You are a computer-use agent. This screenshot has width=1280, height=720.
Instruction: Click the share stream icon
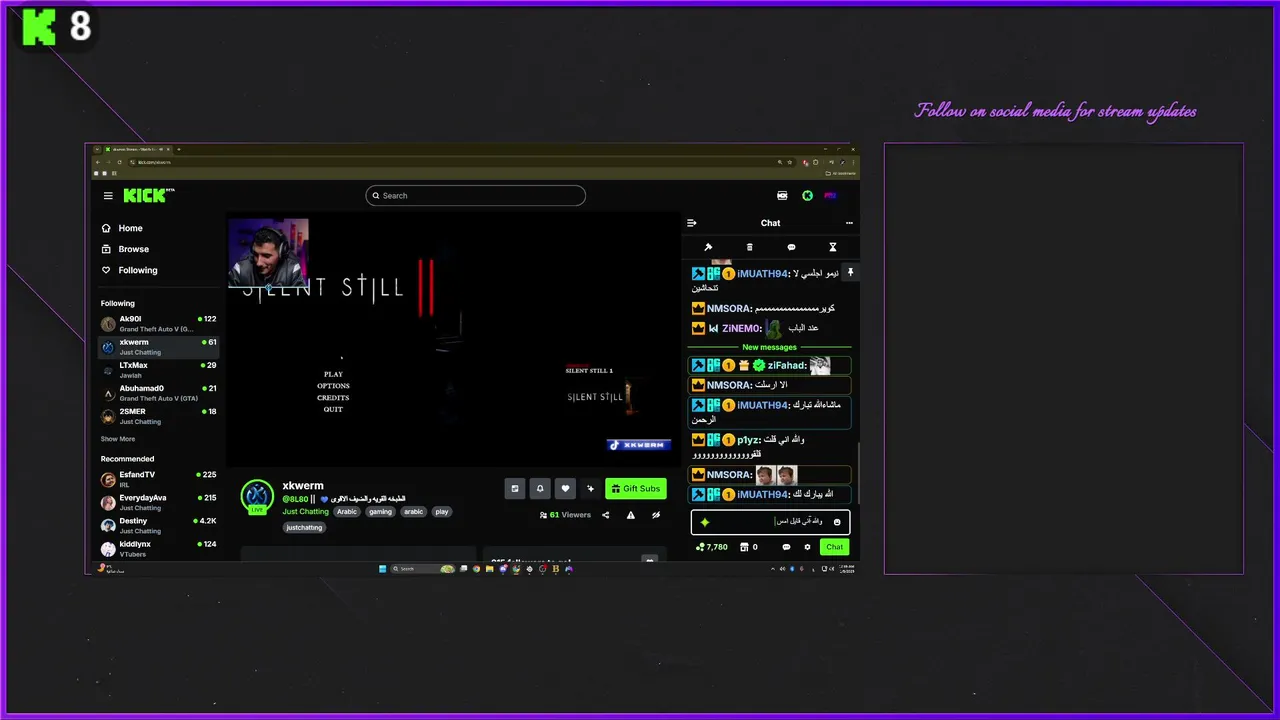(605, 515)
